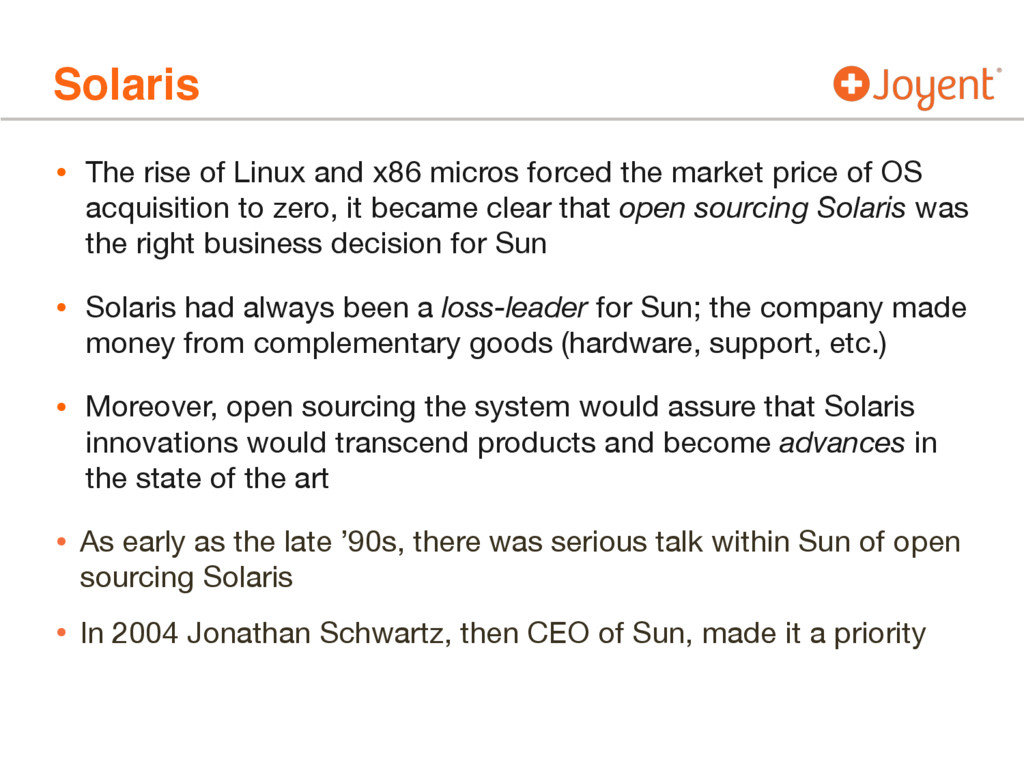Click the bullet before 'Solaris had always'
Screen dimensions: 1024x768
(x=61, y=308)
